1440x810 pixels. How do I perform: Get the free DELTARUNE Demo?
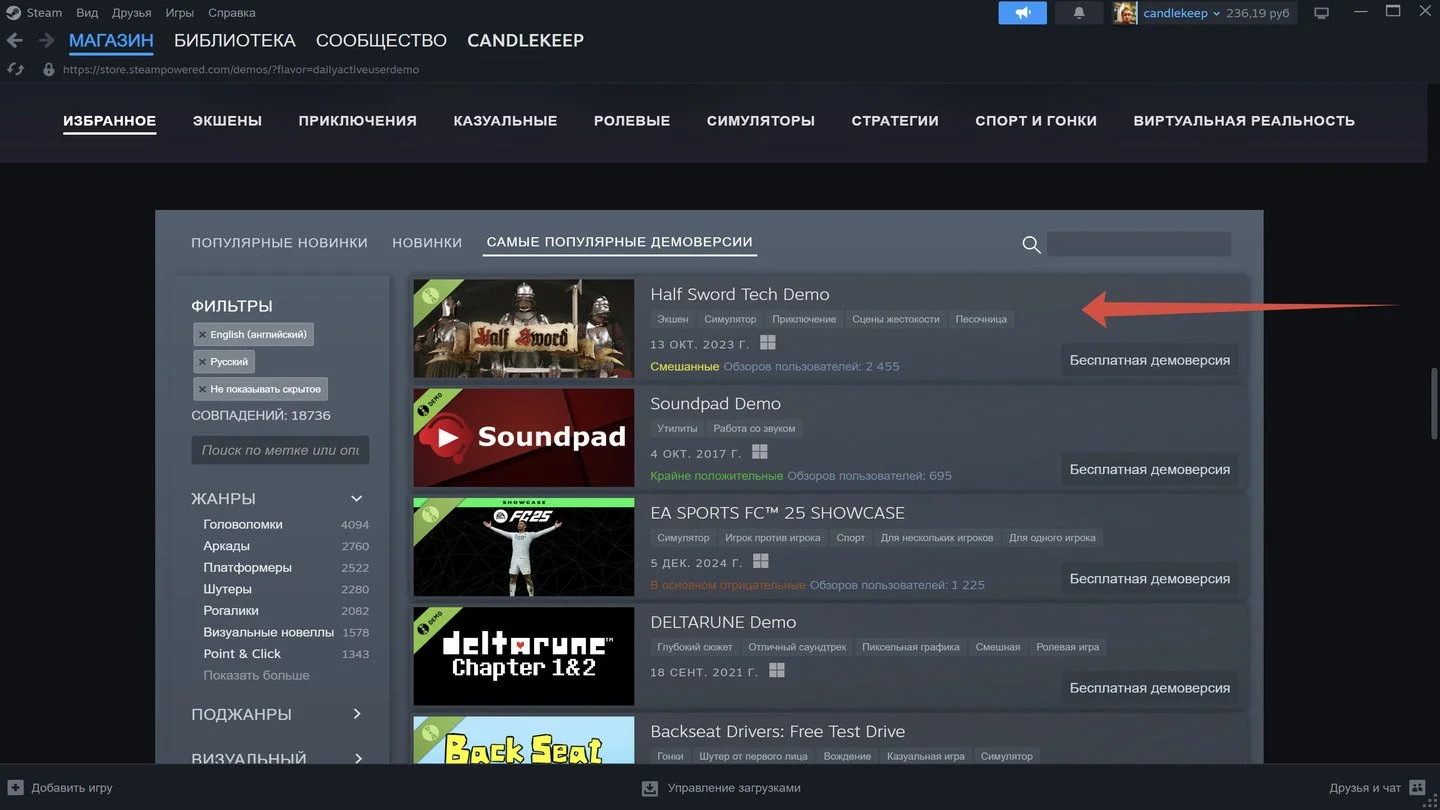pyautogui.click(x=1150, y=688)
